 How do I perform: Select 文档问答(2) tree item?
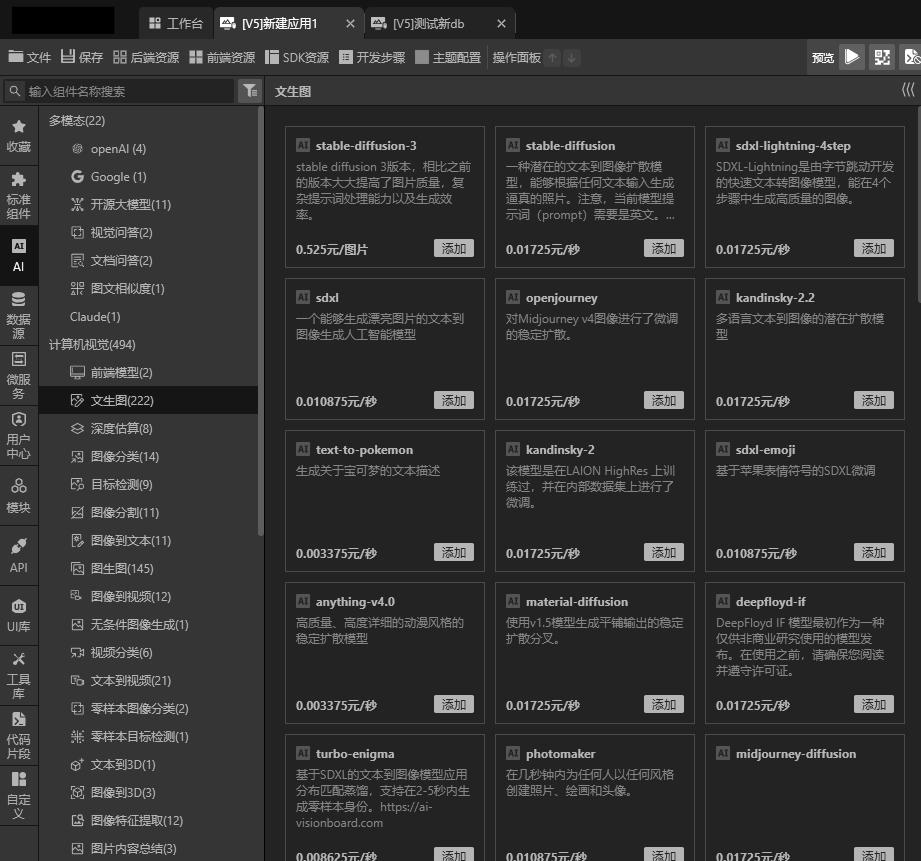(148, 260)
